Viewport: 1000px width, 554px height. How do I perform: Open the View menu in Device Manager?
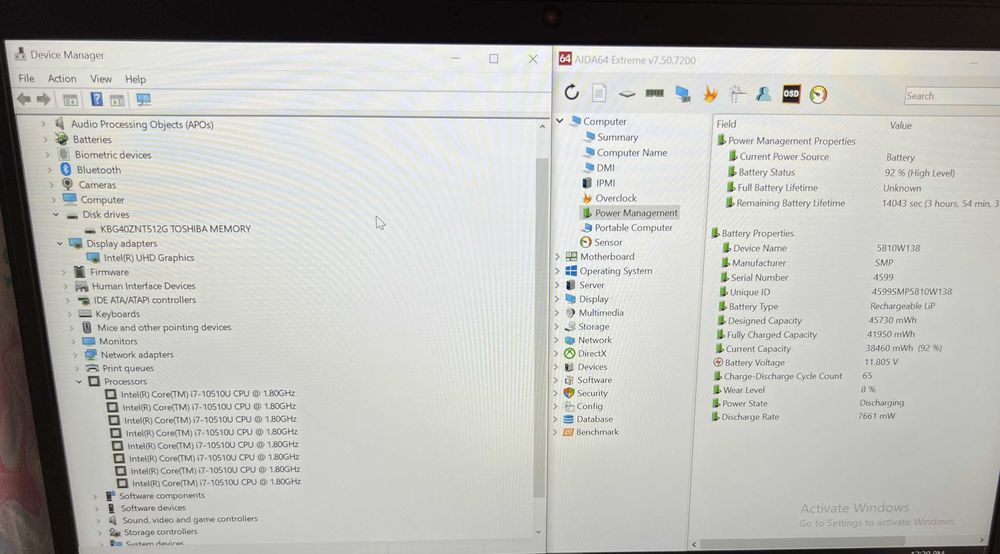tap(101, 79)
